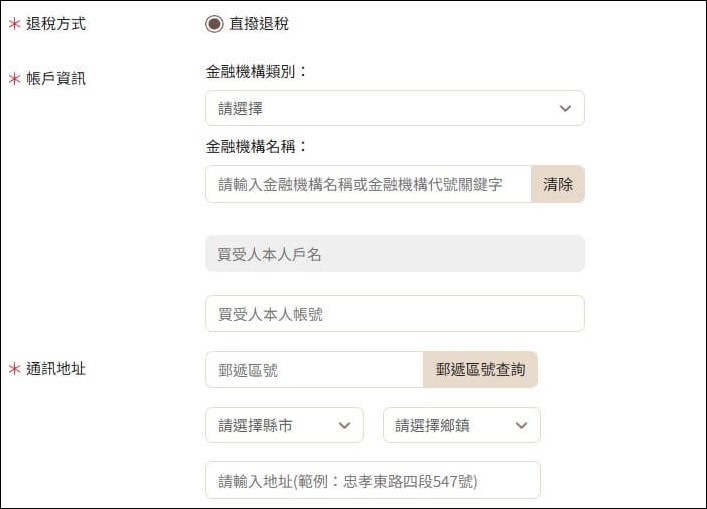
Task: Focus the 郵遞區號 input box
Action: 314,370
